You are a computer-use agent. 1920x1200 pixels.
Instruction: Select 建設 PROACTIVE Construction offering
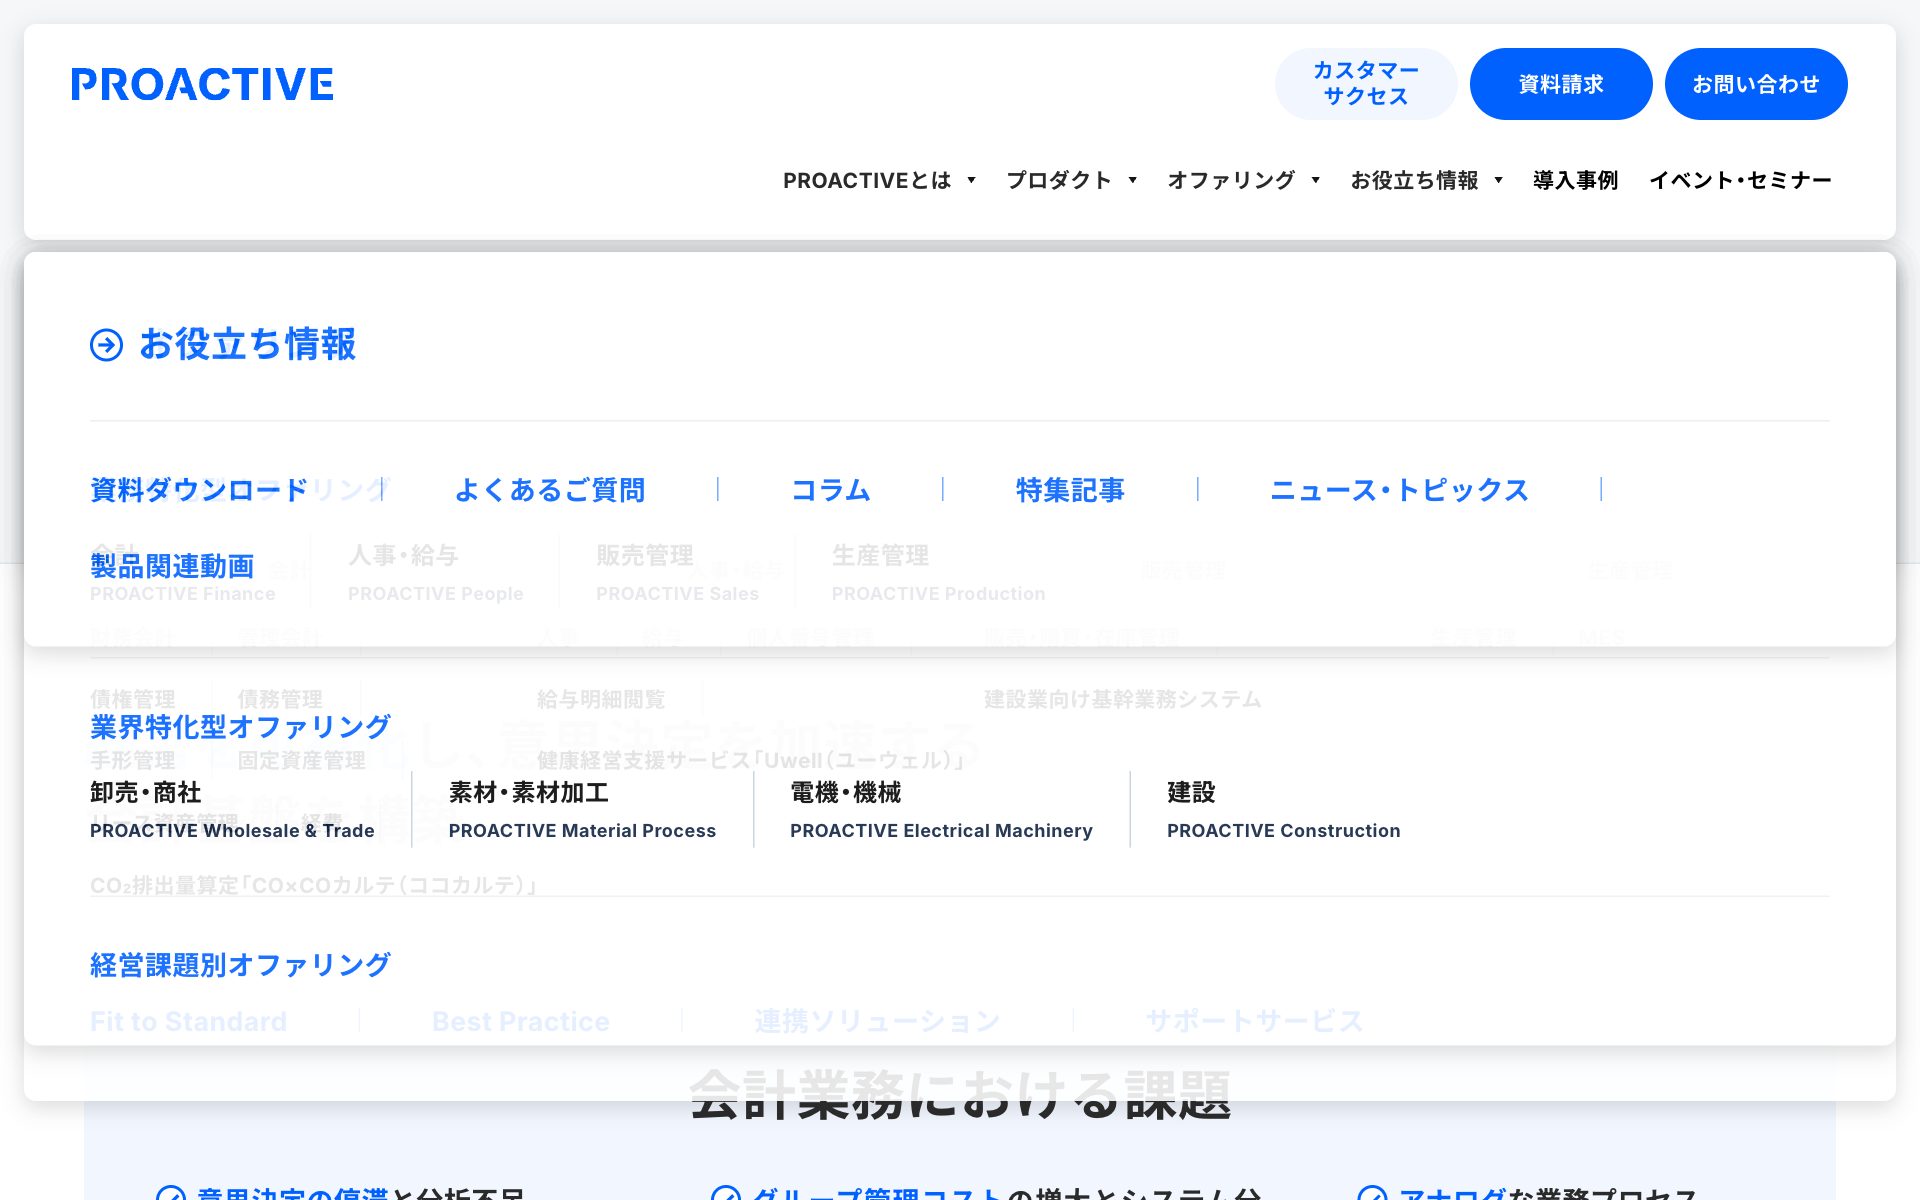point(1283,810)
